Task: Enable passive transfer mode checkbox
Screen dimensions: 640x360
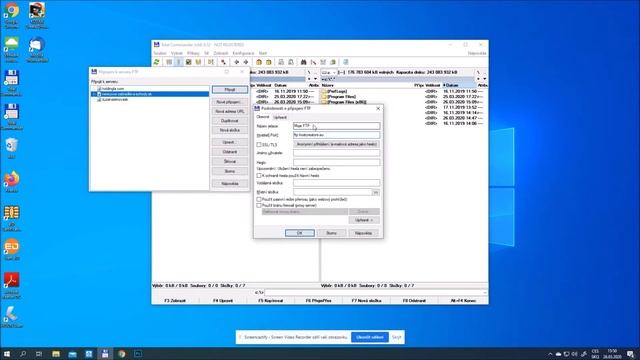Action: tap(259, 199)
